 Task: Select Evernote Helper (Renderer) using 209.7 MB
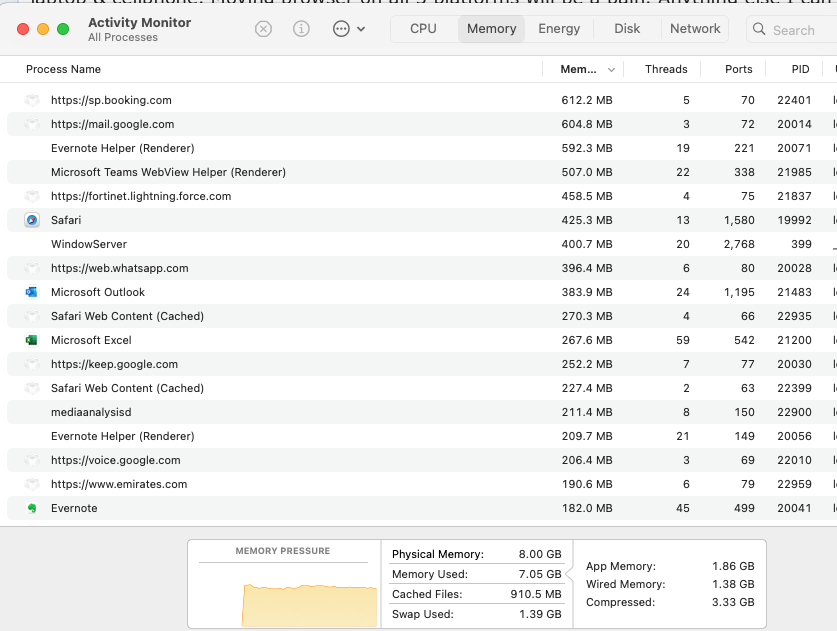click(x=422, y=436)
